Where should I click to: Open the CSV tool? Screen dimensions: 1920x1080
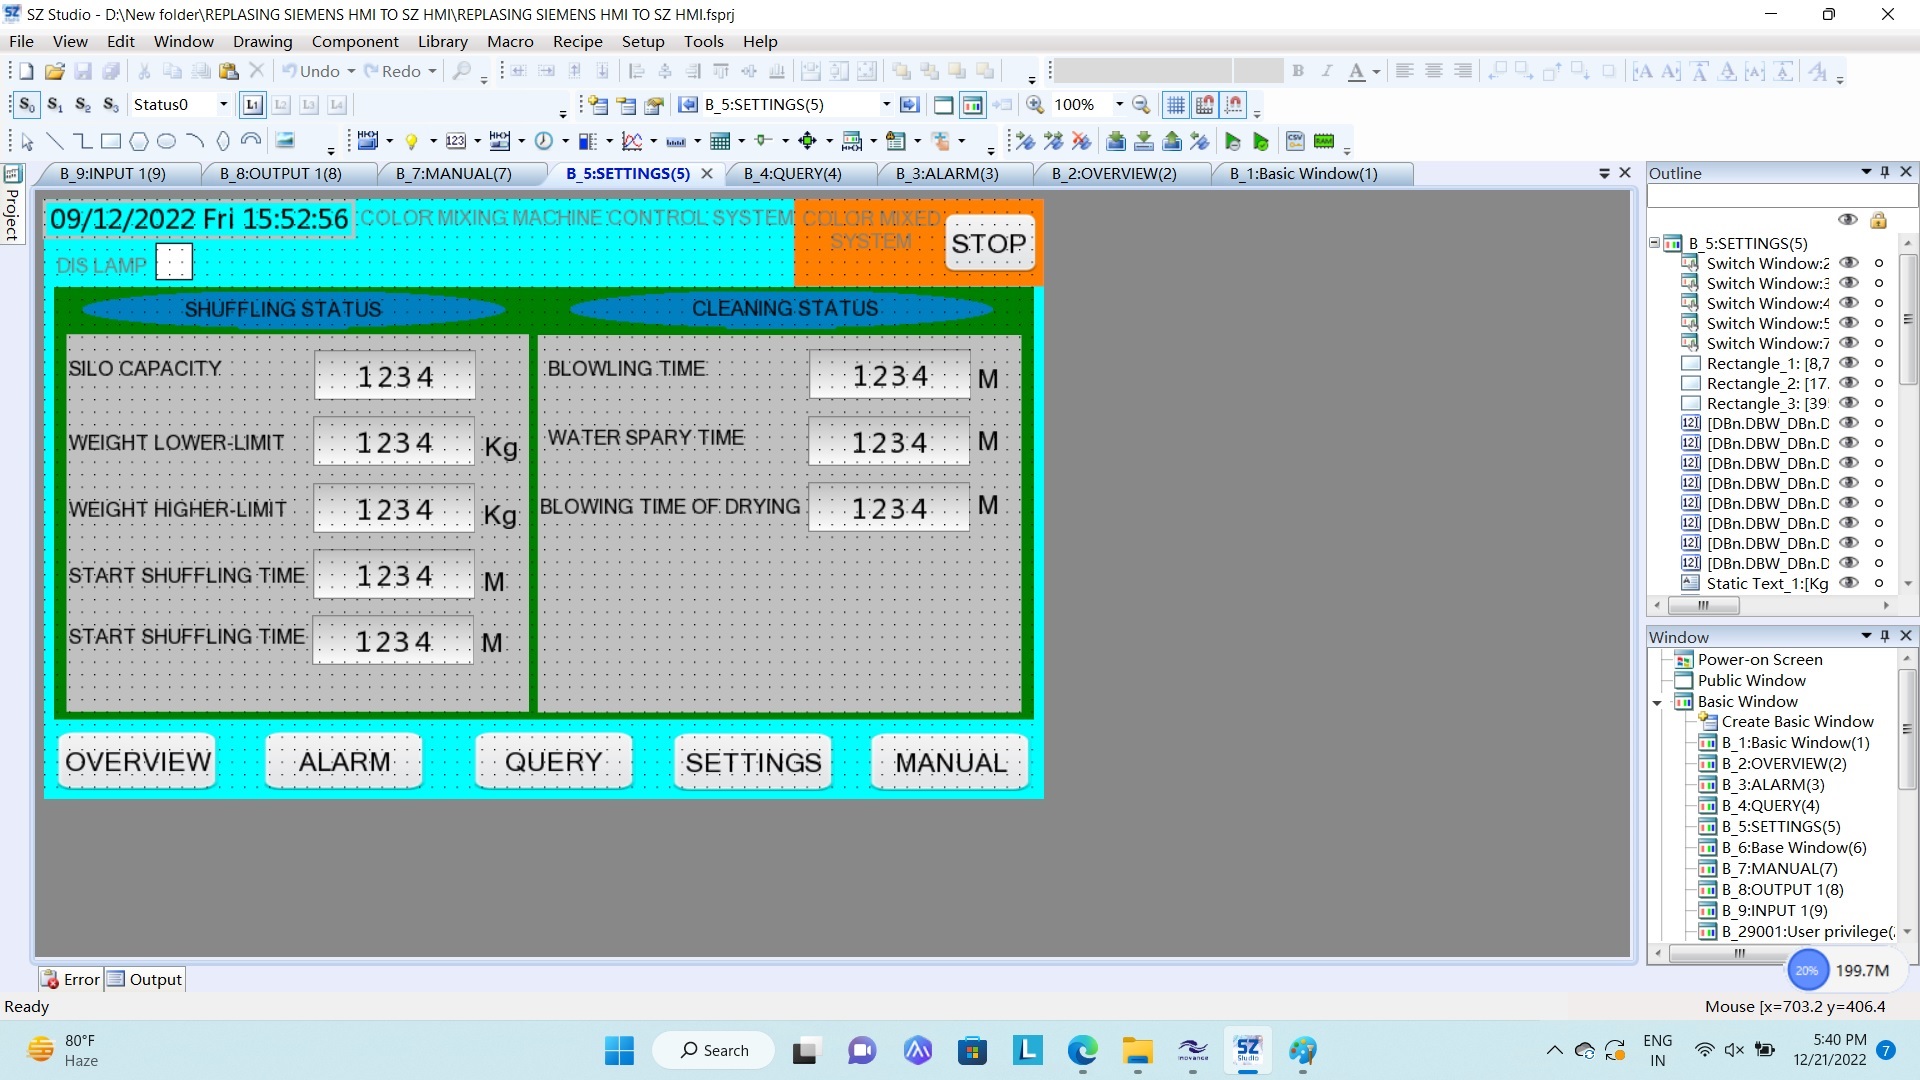1295,141
